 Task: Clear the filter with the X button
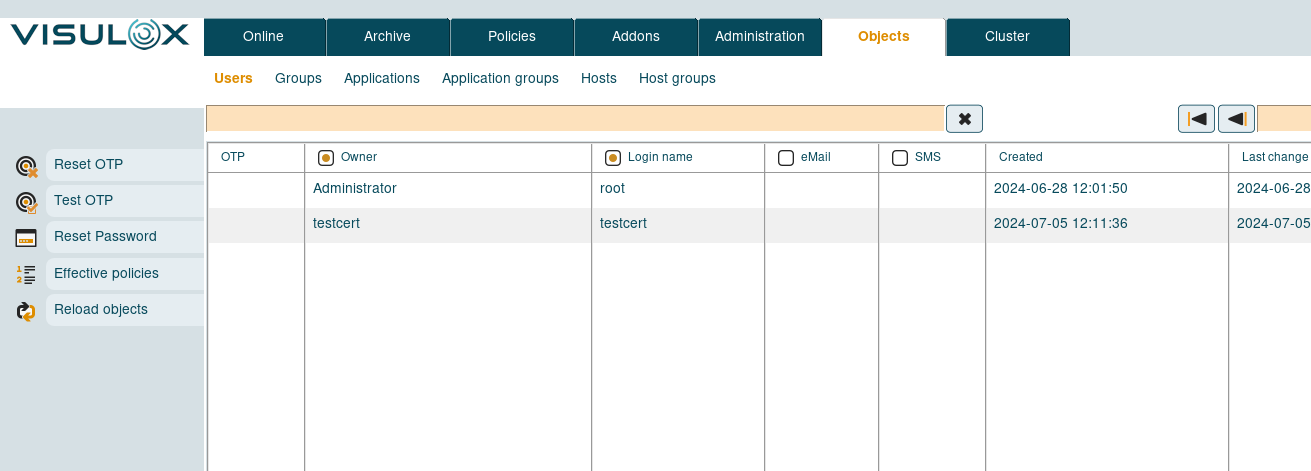(x=964, y=119)
